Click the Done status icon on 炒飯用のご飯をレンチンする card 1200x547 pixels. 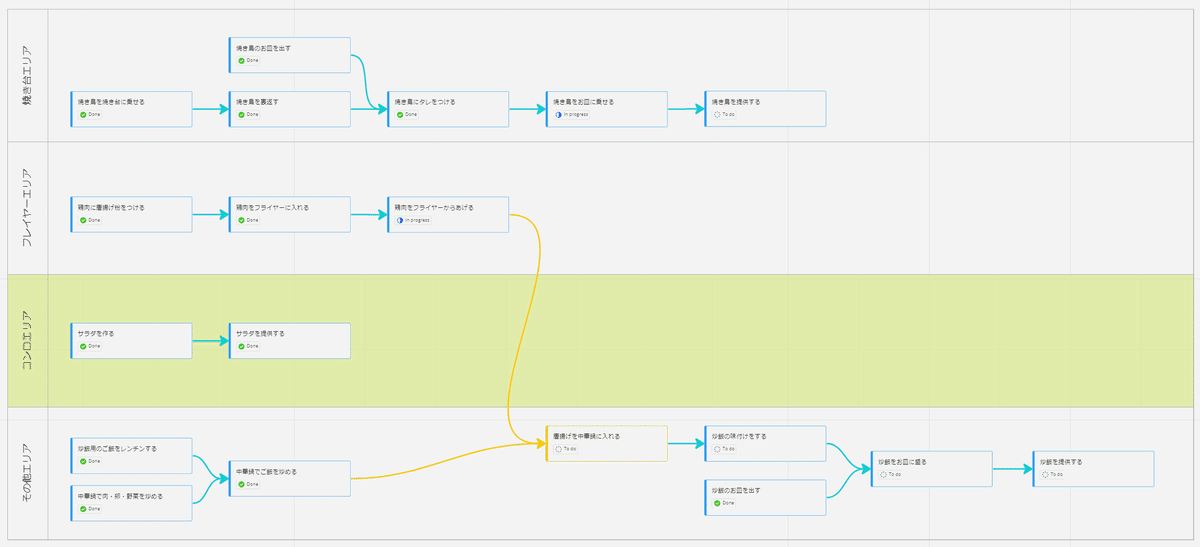[83, 461]
